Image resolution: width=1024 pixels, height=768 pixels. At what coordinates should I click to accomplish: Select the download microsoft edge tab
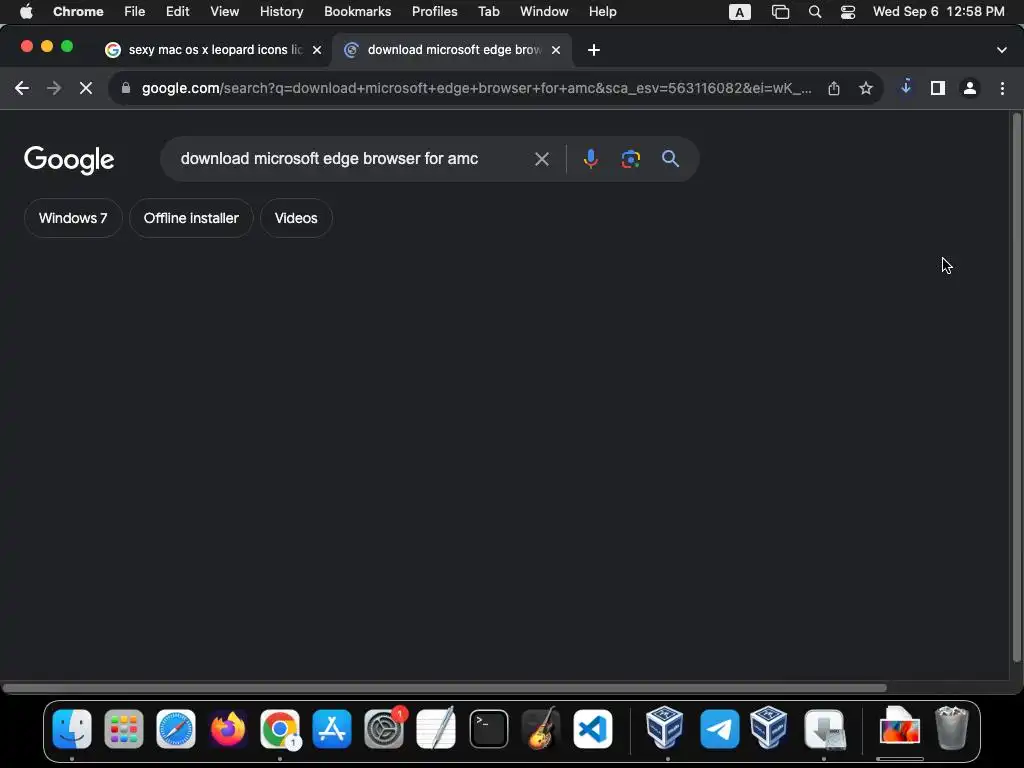(454, 50)
